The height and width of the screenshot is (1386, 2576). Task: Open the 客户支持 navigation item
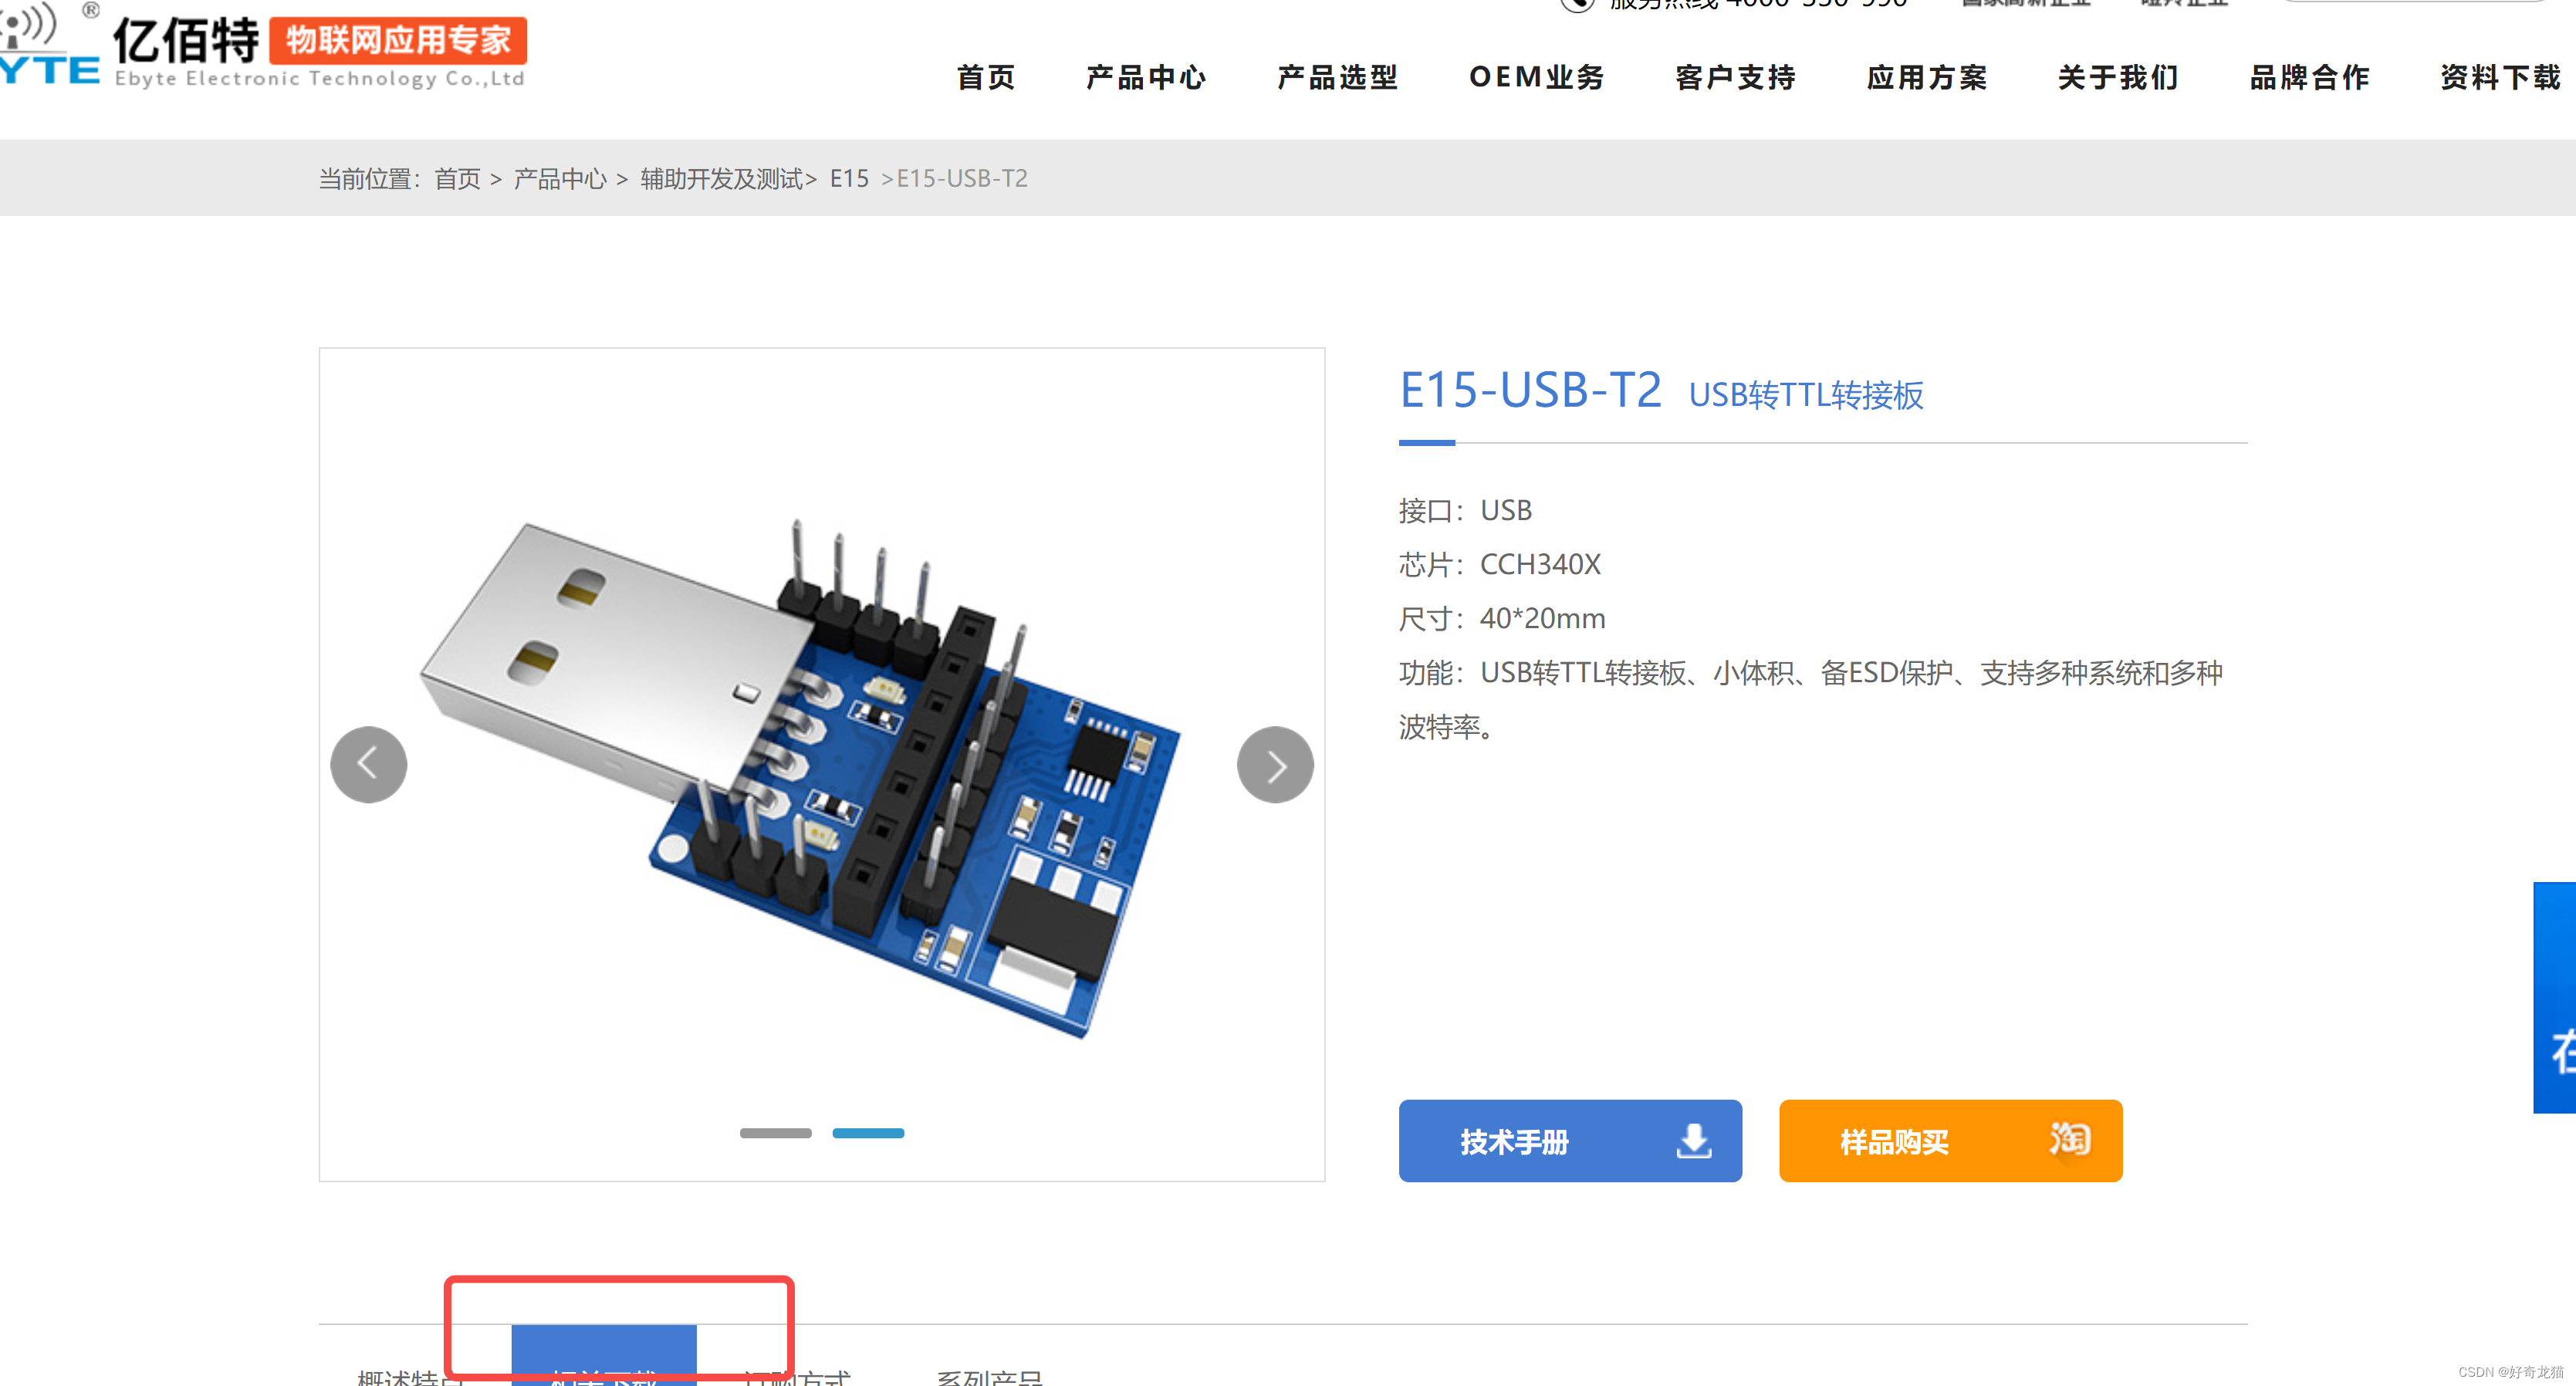click(1735, 77)
